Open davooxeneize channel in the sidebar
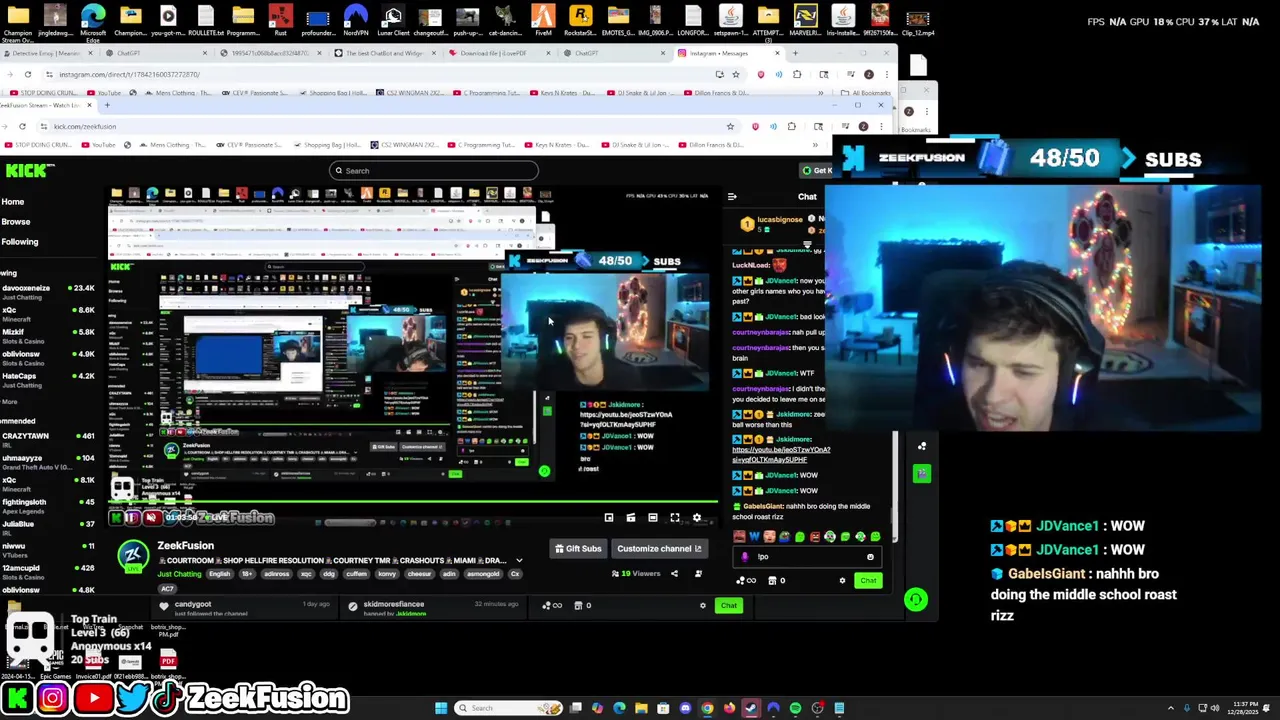 tap(48, 292)
